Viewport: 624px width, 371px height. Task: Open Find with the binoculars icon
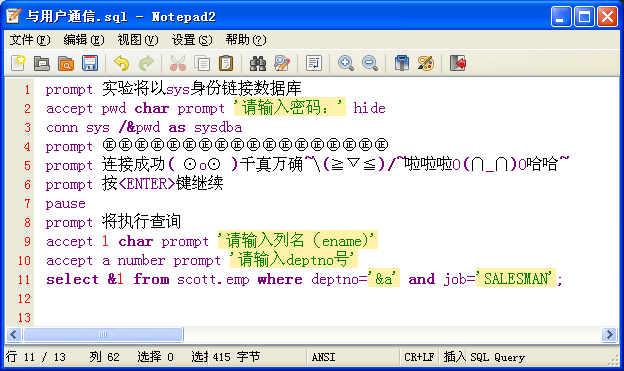click(x=258, y=63)
